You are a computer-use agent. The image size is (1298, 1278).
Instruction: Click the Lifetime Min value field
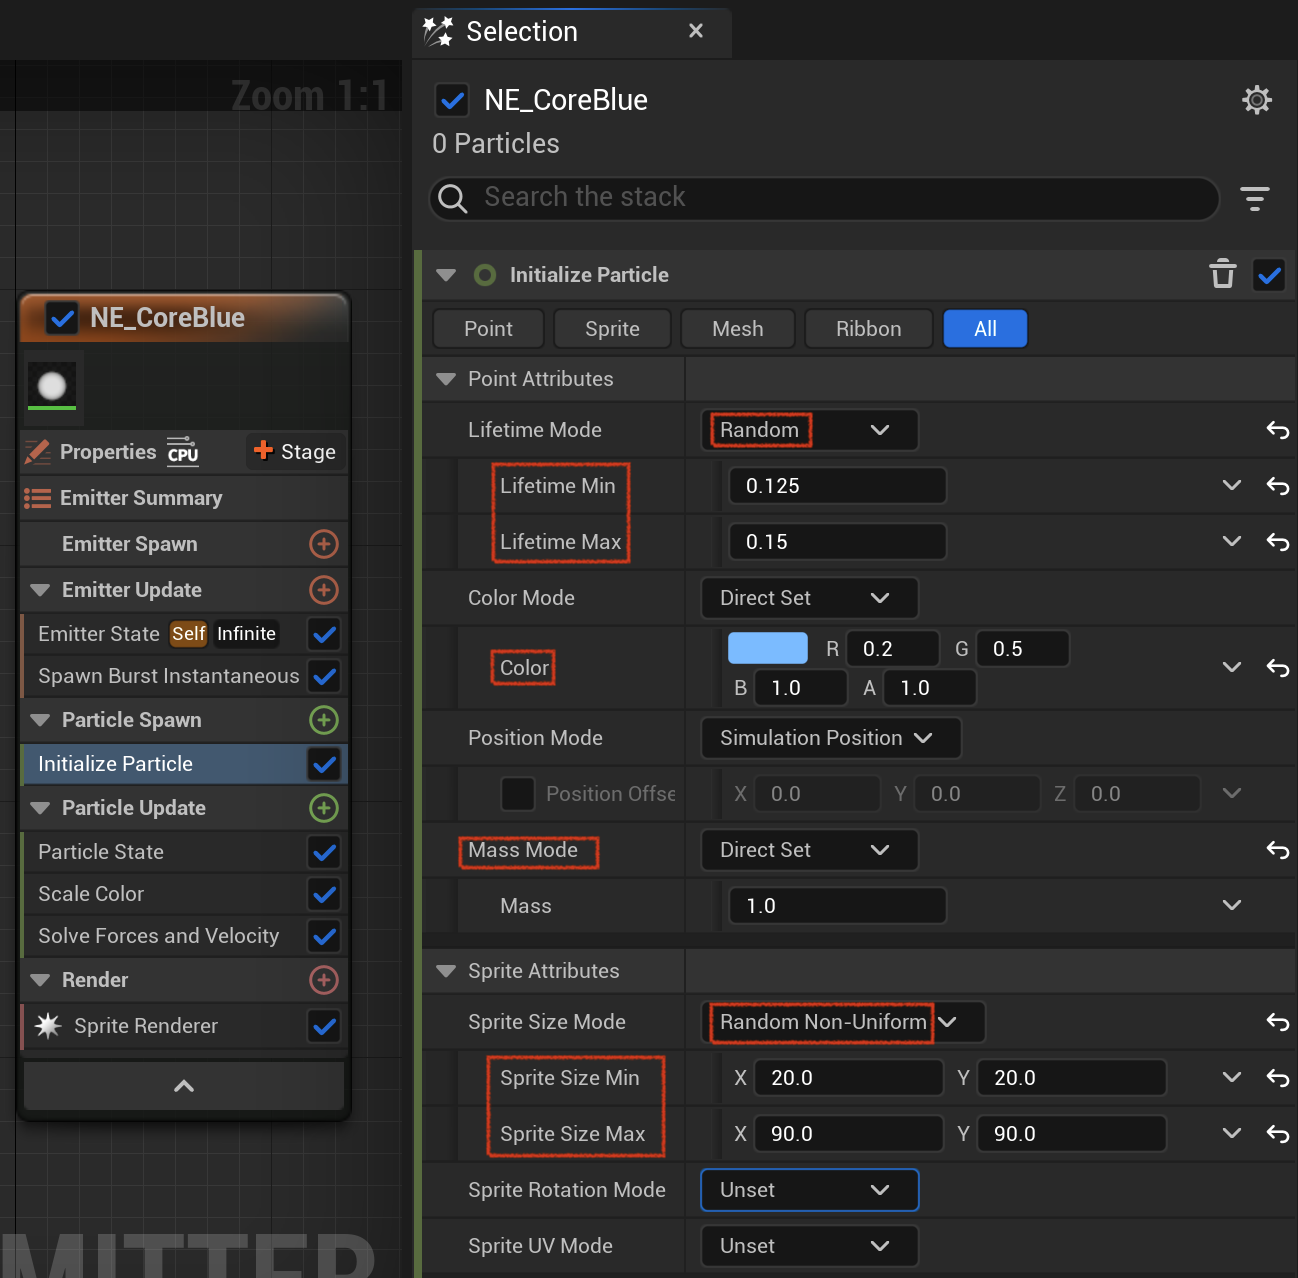pos(838,486)
